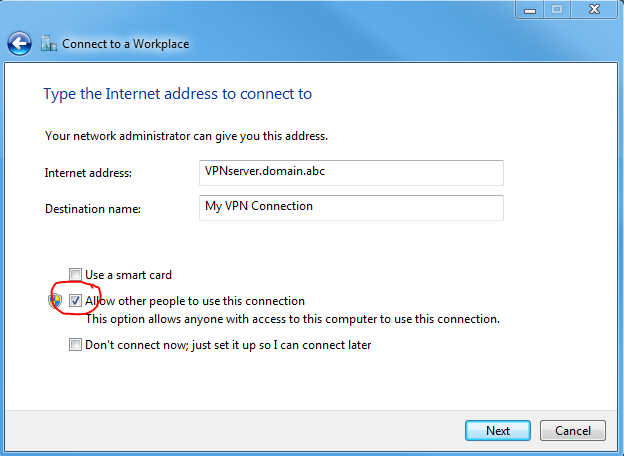Click into the Destination name field
Image resolution: width=624 pixels, height=456 pixels.
coord(350,207)
